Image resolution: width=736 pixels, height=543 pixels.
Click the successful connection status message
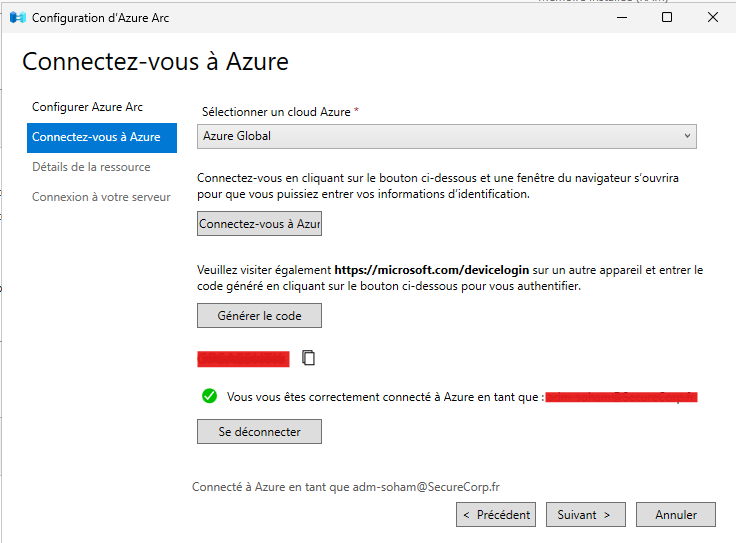tap(385, 397)
